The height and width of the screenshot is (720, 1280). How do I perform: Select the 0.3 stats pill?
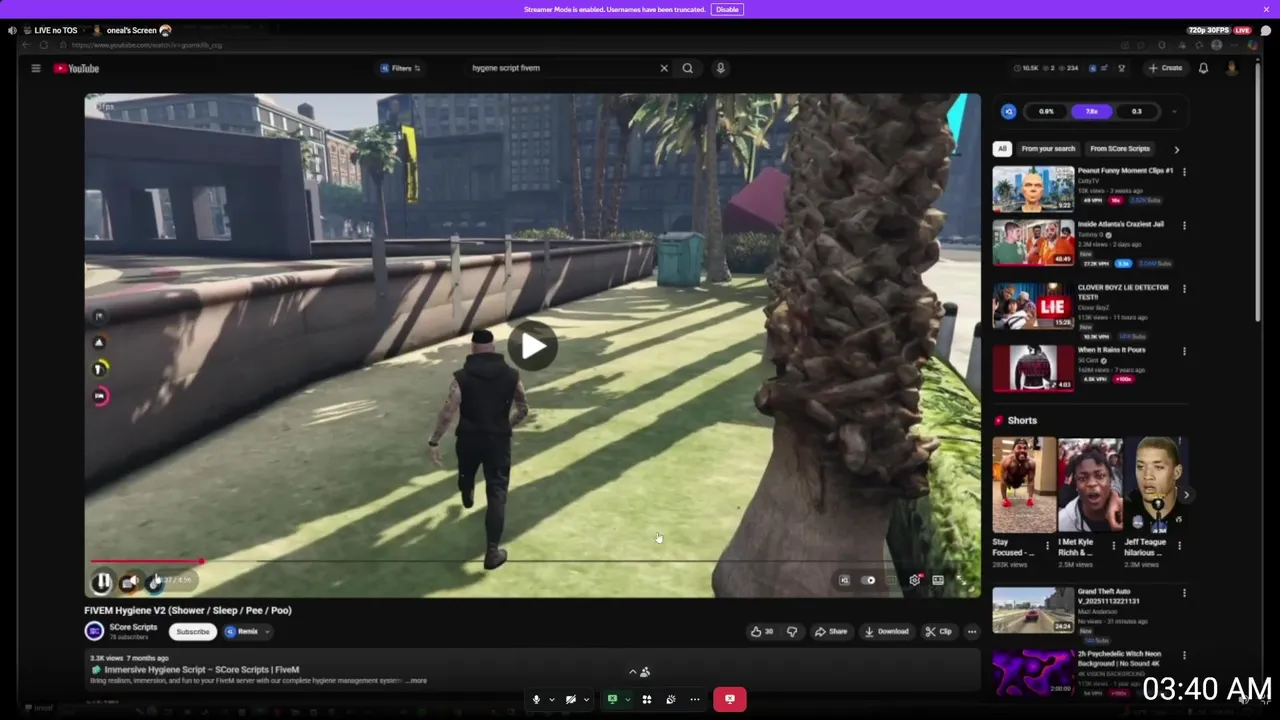pos(1137,111)
